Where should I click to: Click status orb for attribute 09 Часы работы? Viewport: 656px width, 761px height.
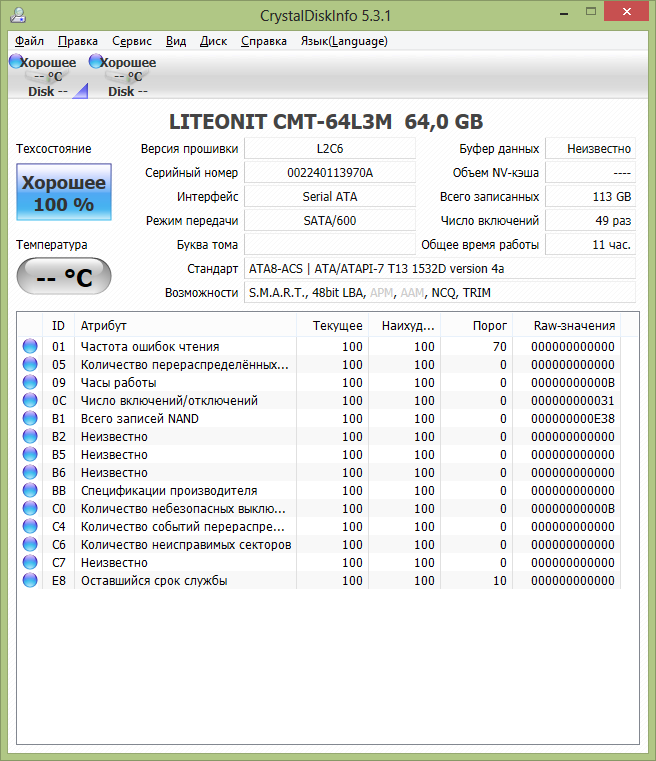pyautogui.click(x=30, y=382)
